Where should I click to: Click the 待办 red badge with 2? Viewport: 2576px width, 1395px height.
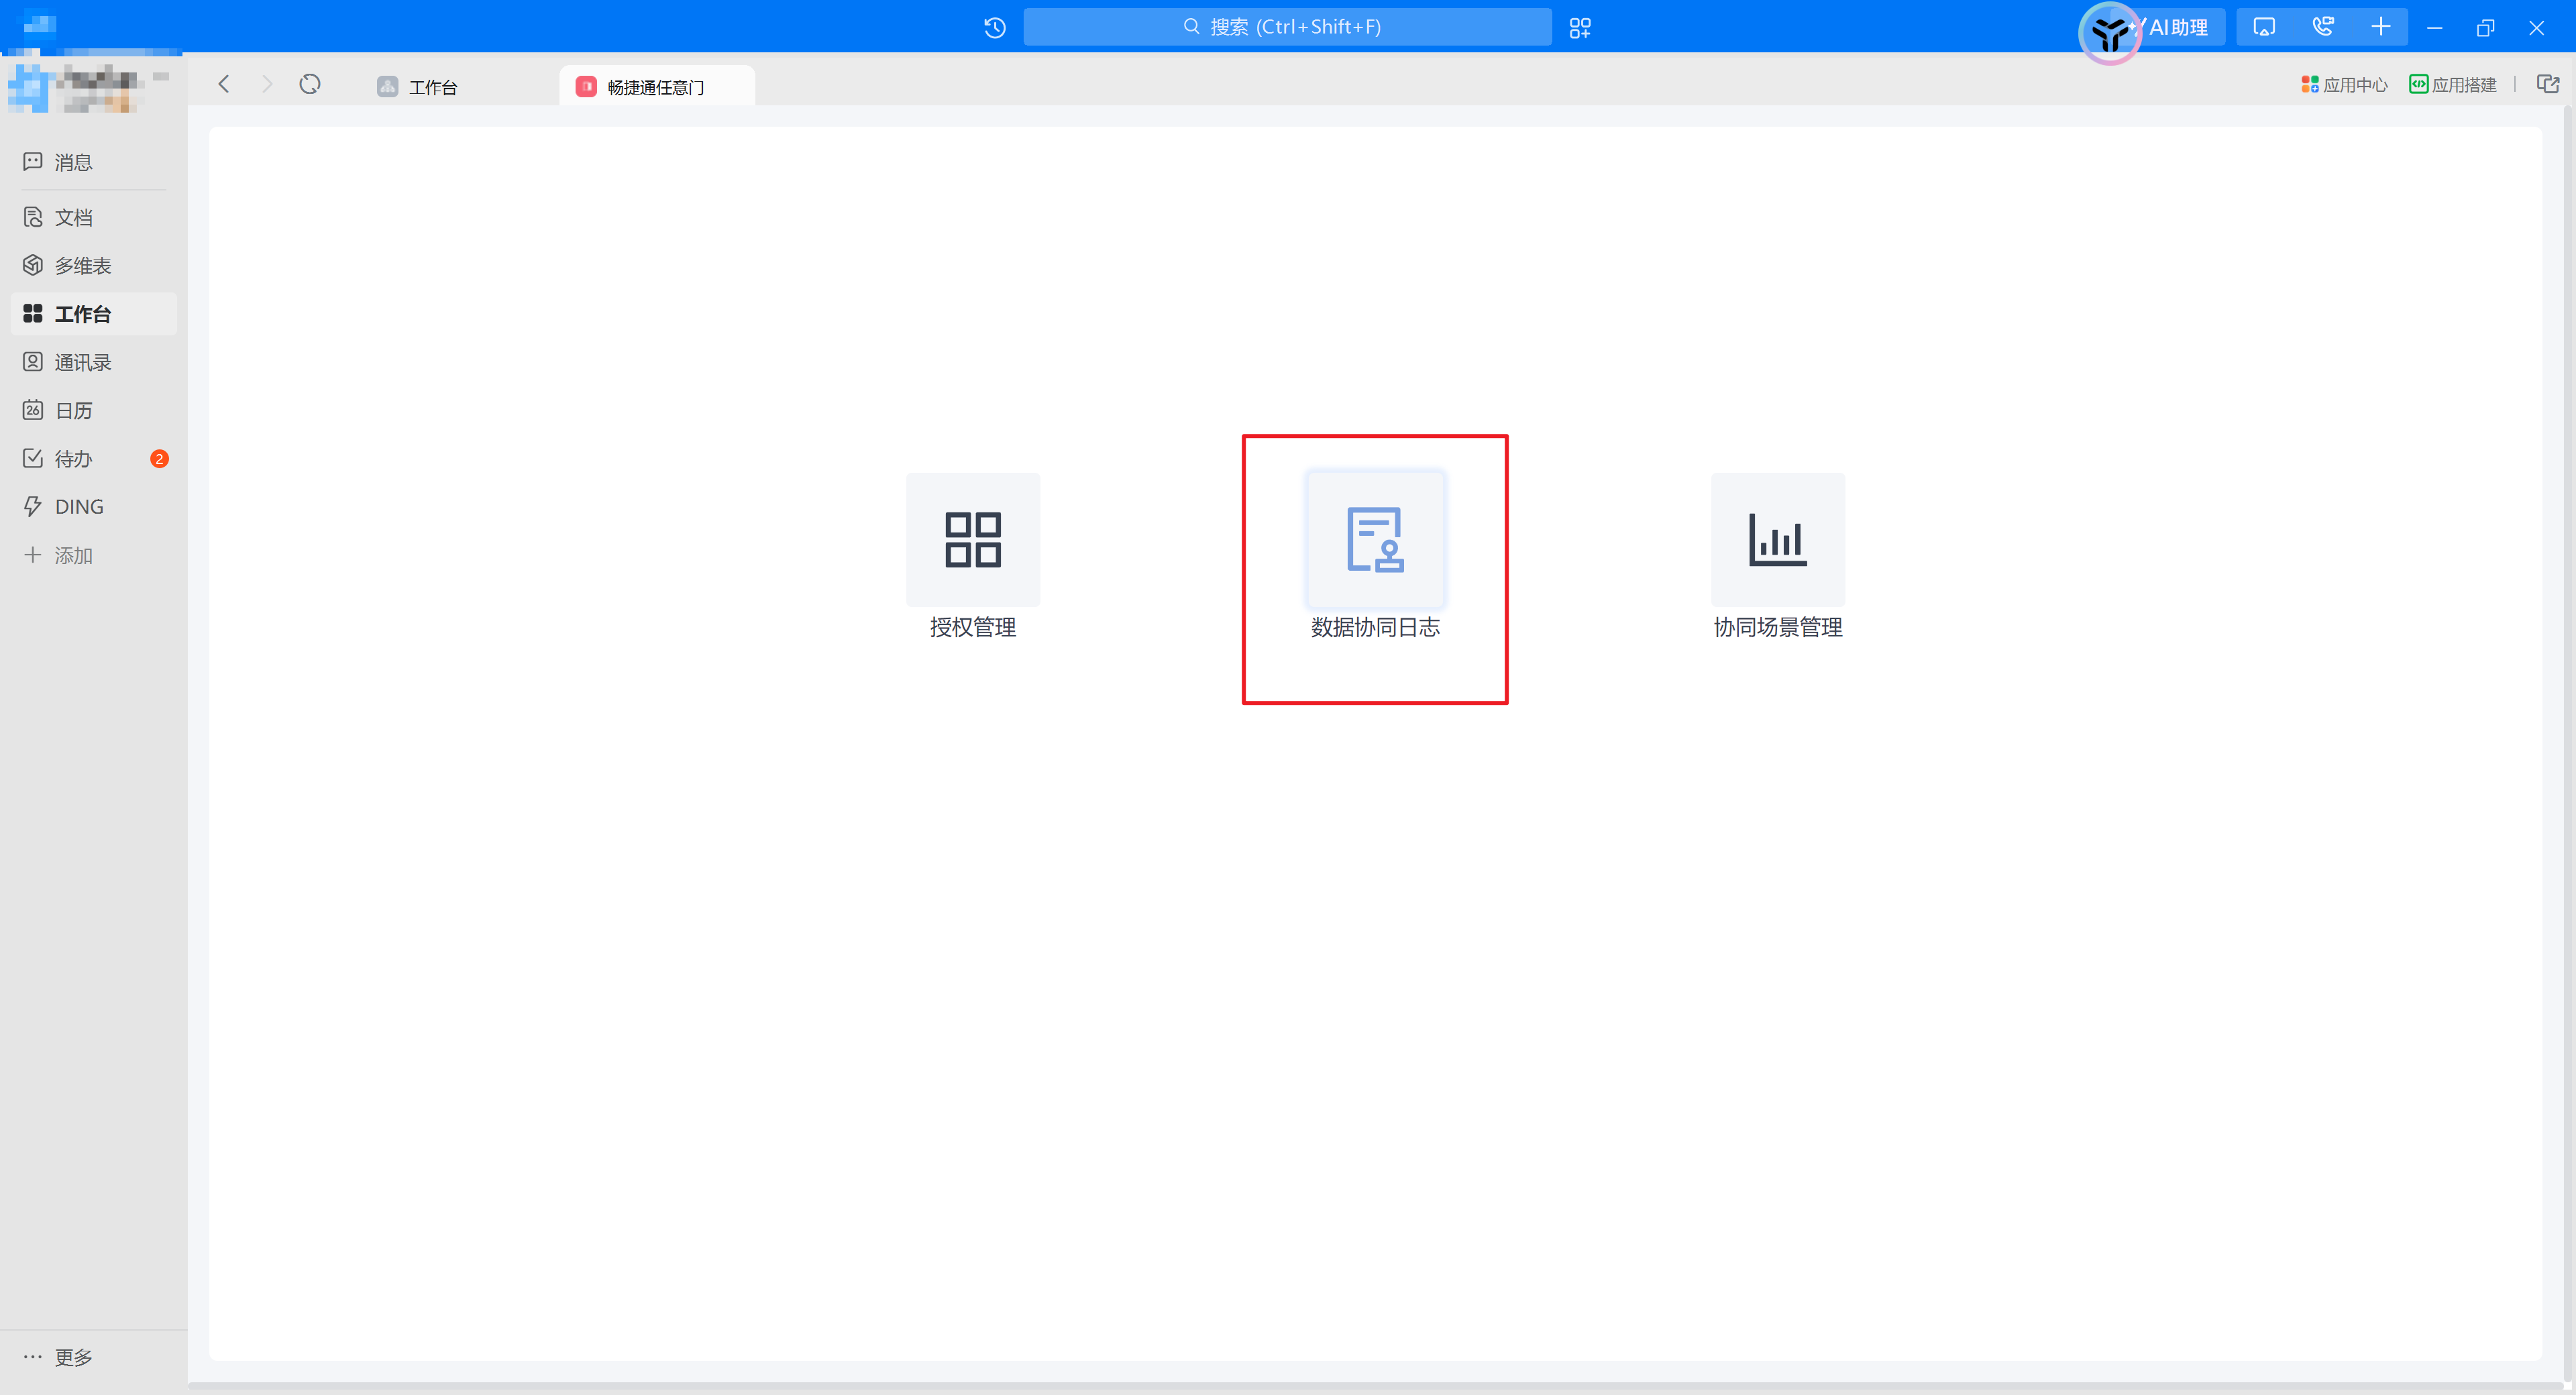[x=159, y=459]
